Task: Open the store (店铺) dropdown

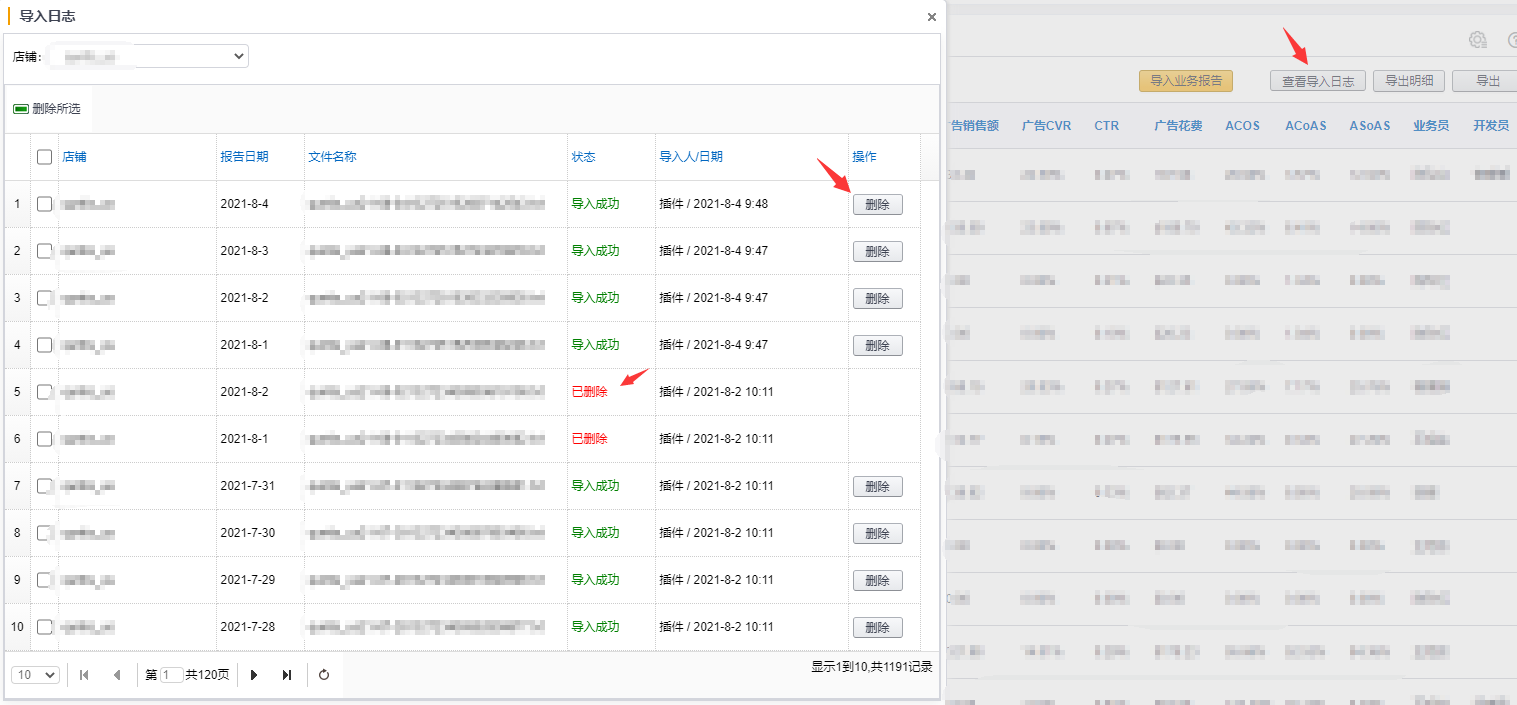Action: pyautogui.click(x=148, y=57)
